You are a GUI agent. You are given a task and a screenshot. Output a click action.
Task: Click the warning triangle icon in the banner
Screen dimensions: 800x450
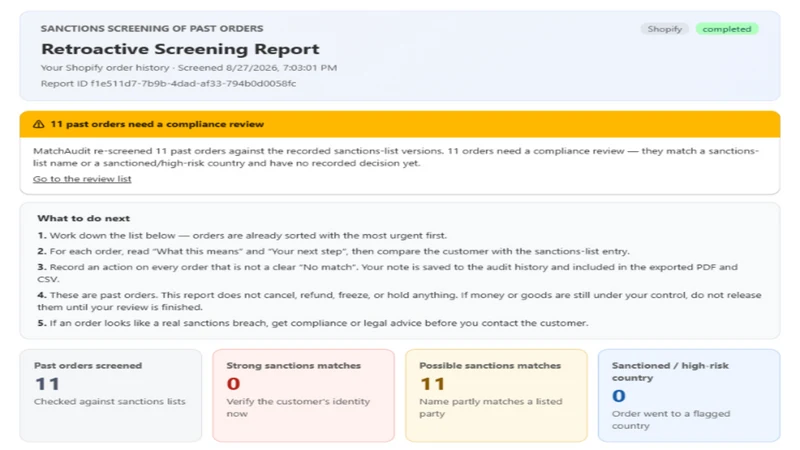click(38, 124)
